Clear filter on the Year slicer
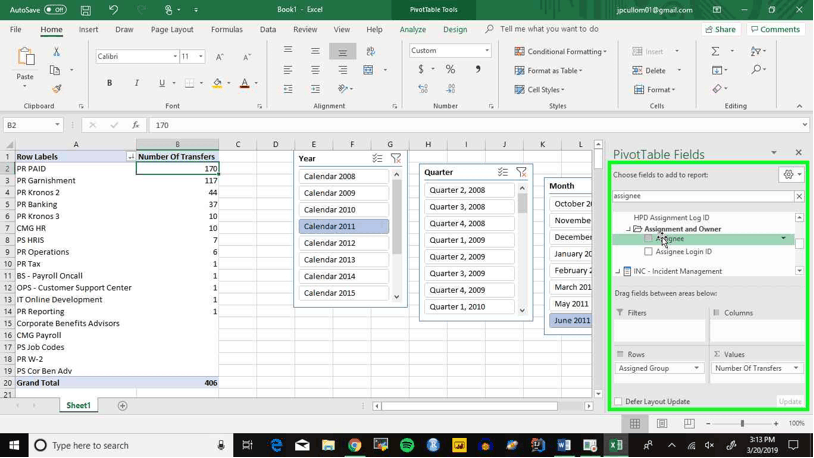The width and height of the screenshot is (814, 458). (396, 158)
